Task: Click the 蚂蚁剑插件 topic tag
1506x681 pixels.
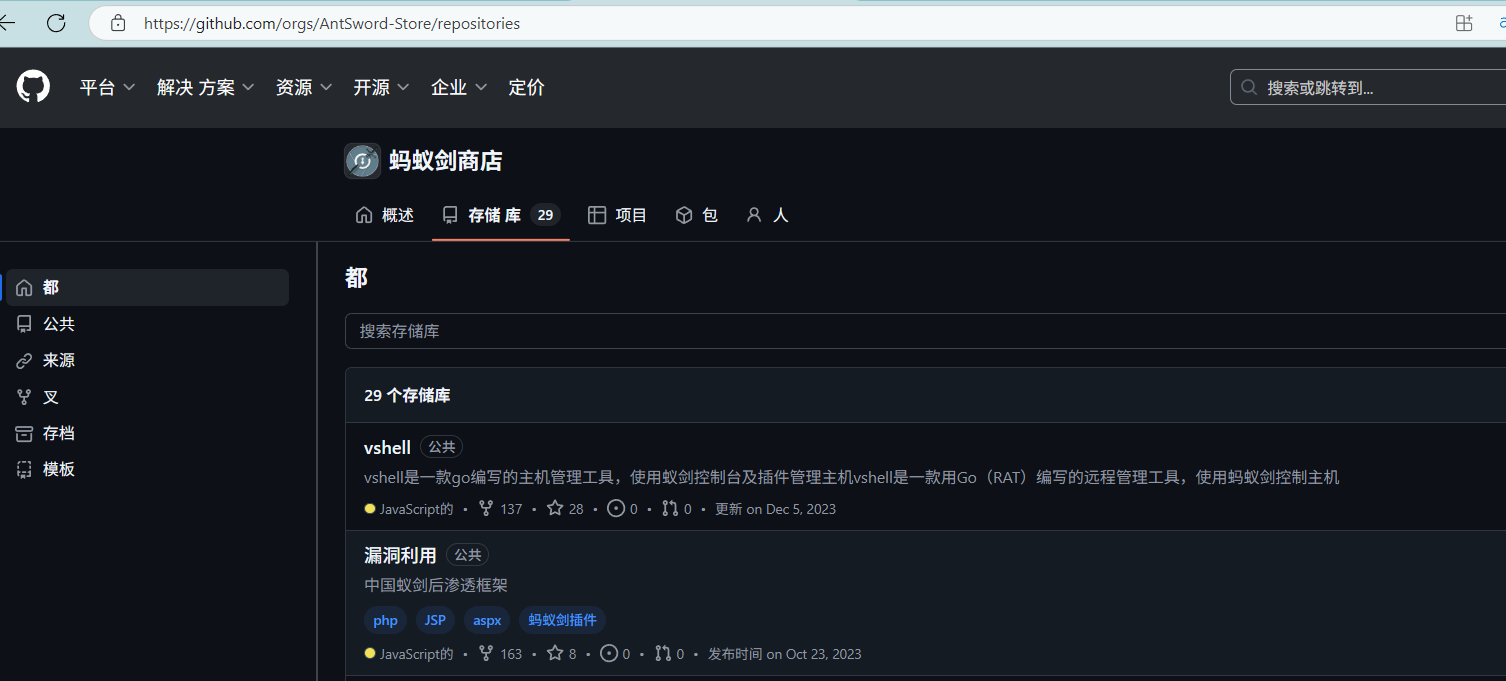Action: click(x=562, y=620)
